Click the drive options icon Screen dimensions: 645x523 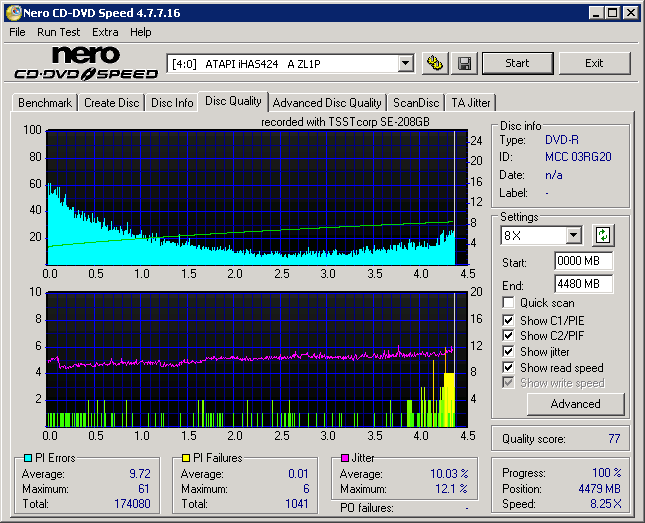tap(434, 63)
